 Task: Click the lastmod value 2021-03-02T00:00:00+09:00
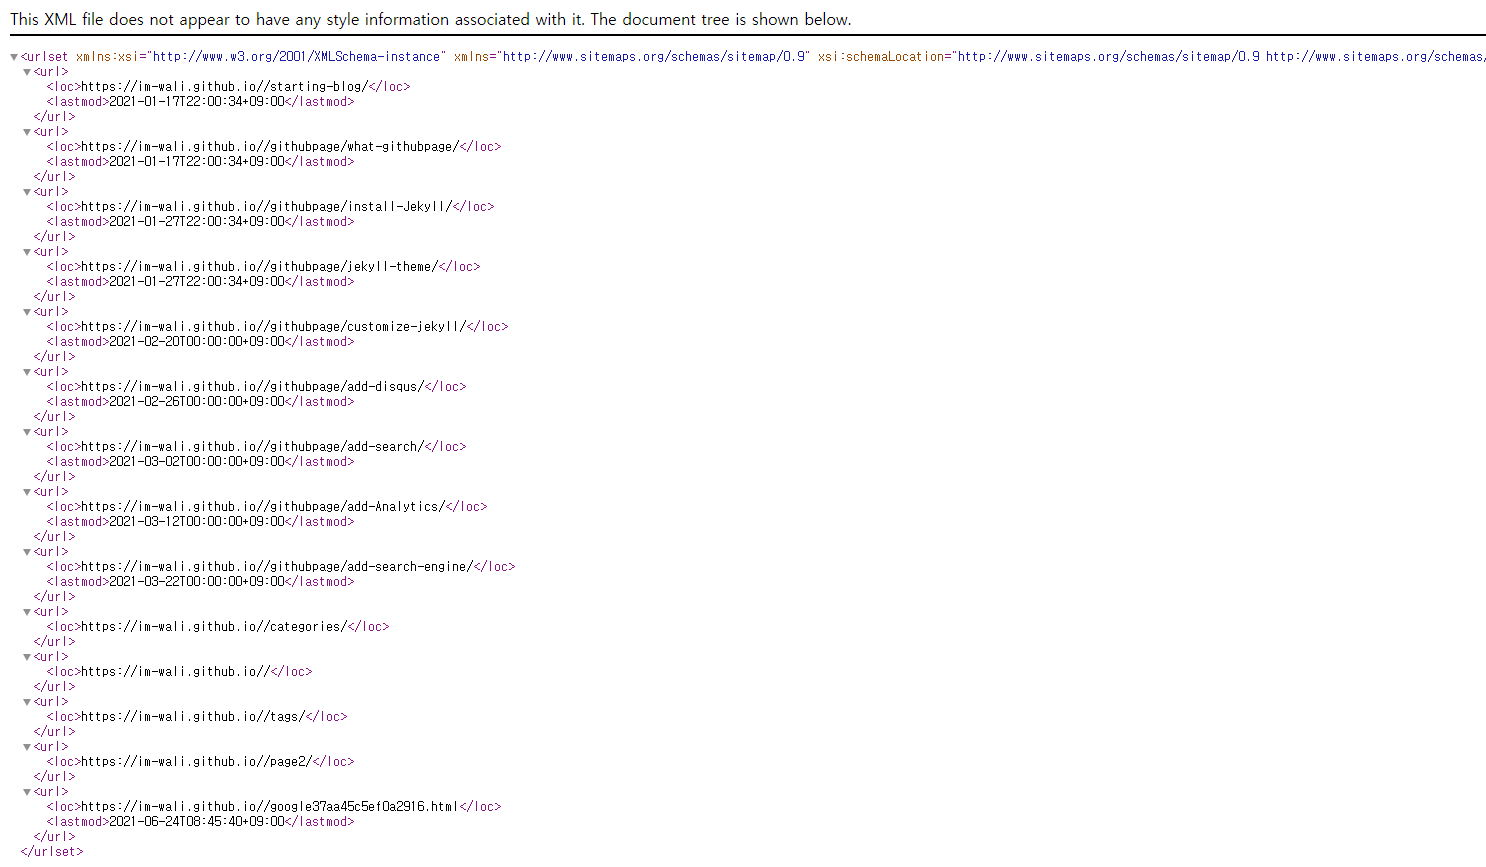click(x=197, y=462)
